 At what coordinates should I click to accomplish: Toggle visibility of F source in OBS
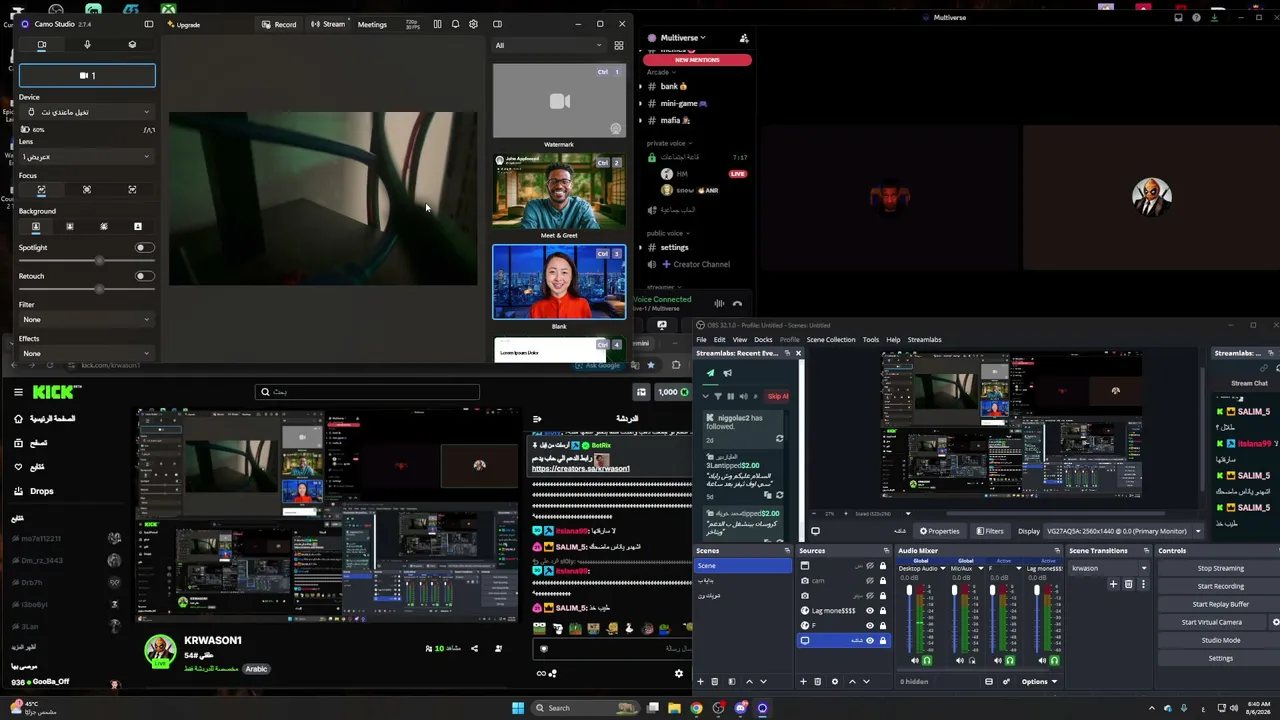(869, 625)
